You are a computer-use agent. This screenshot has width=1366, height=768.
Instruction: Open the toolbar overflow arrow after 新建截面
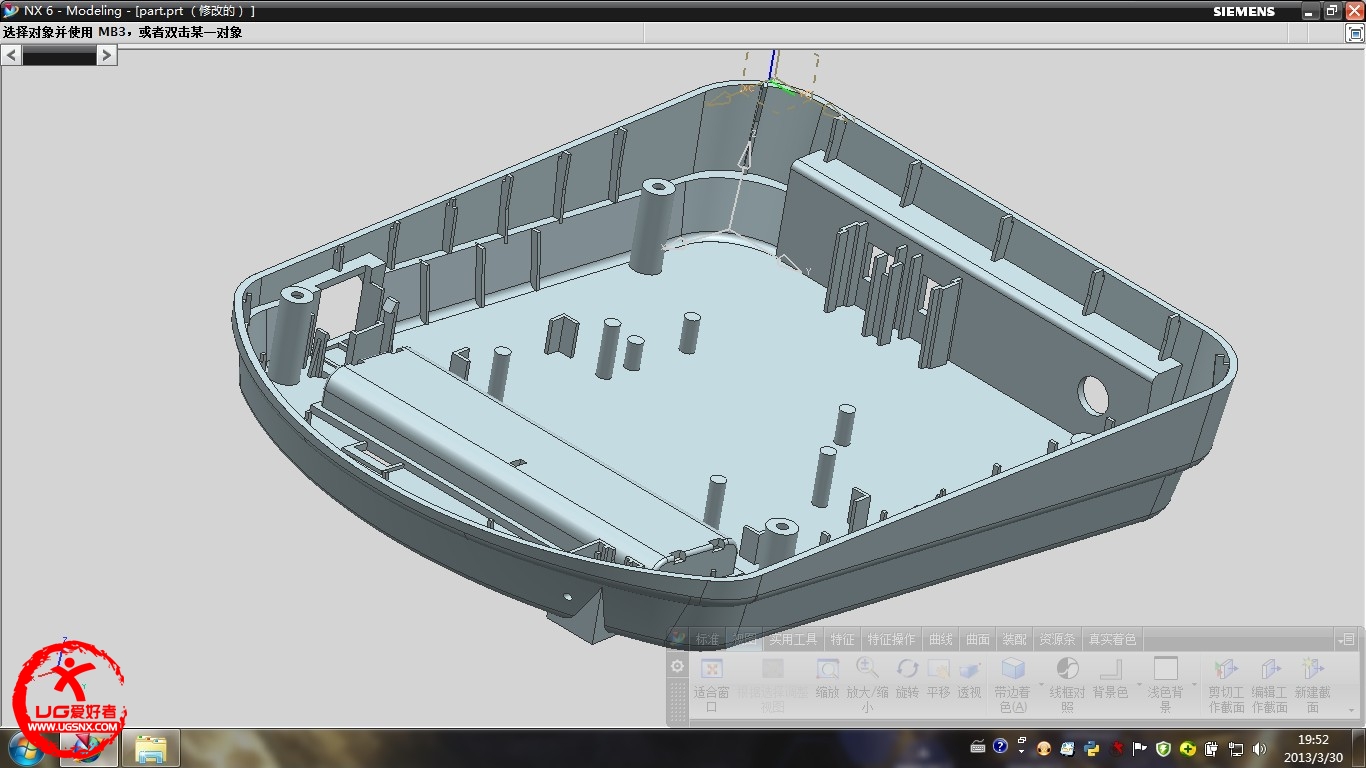1352,710
